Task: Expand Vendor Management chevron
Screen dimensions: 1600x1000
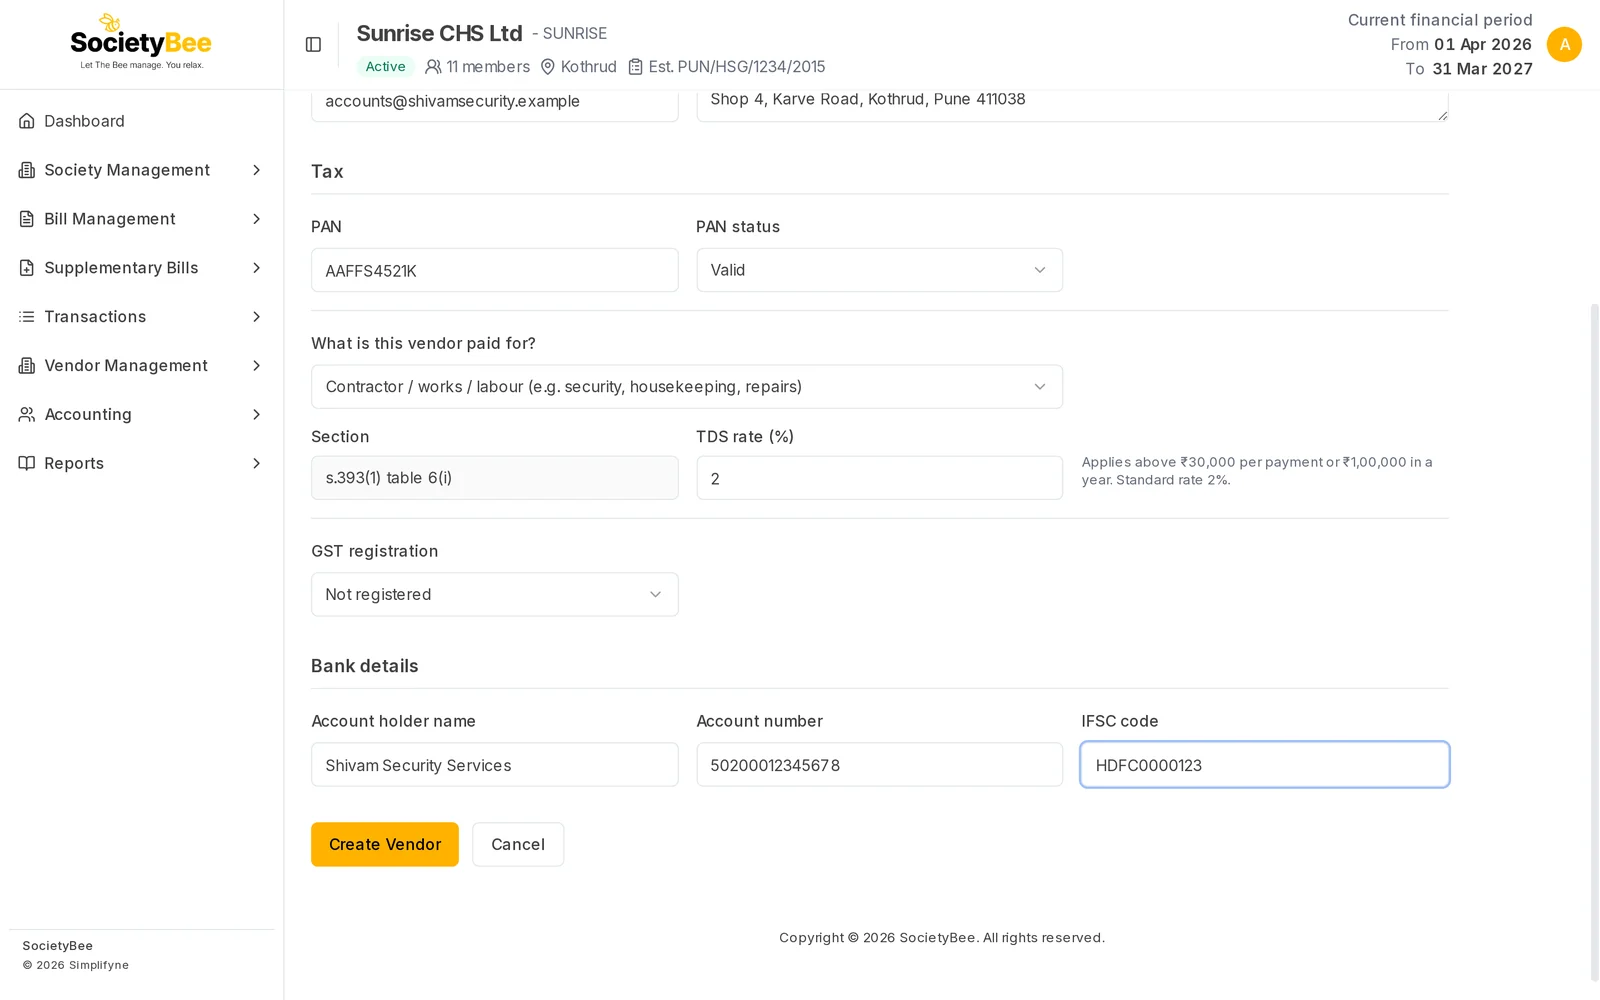Action: point(257,366)
